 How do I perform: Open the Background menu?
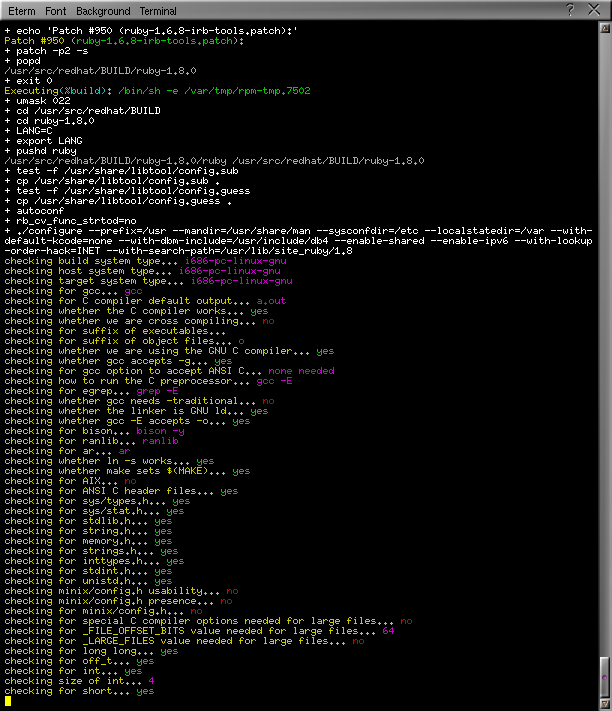pos(103,11)
